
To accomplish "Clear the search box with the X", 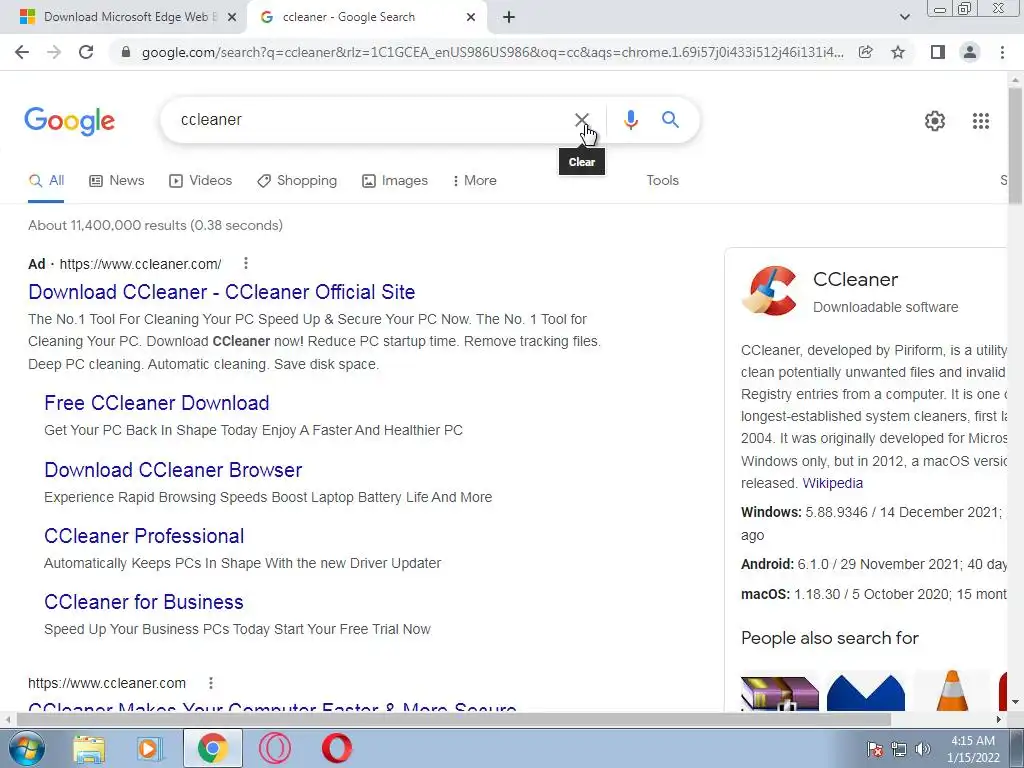I will pos(581,120).
